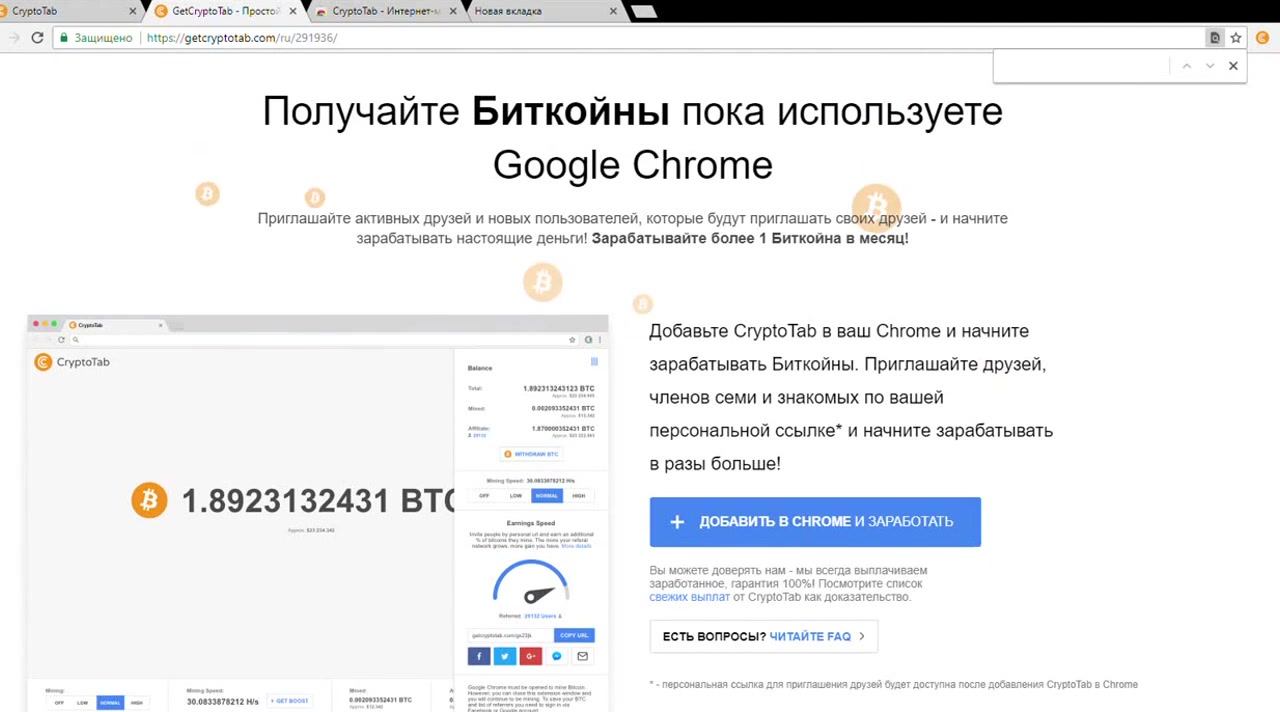Jump to previous find result arrow
Image resolution: width=1280 pixels, height=712 pixels.
pyautogui.click(x=1186, y=66)
